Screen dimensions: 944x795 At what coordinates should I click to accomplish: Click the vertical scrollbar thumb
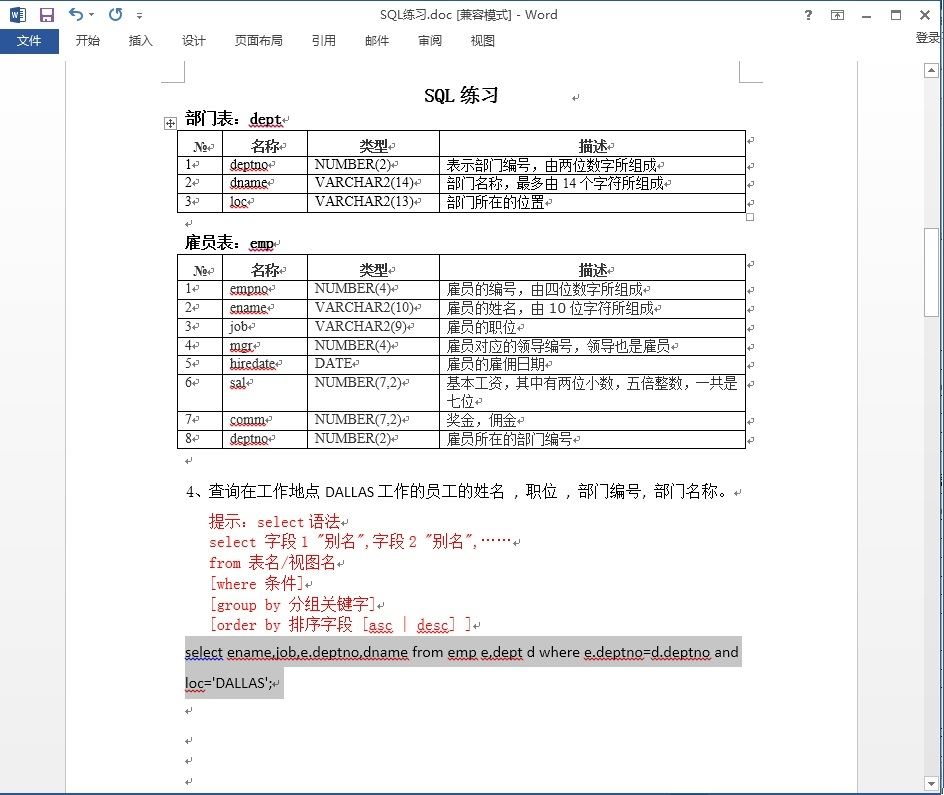(931, 272)
